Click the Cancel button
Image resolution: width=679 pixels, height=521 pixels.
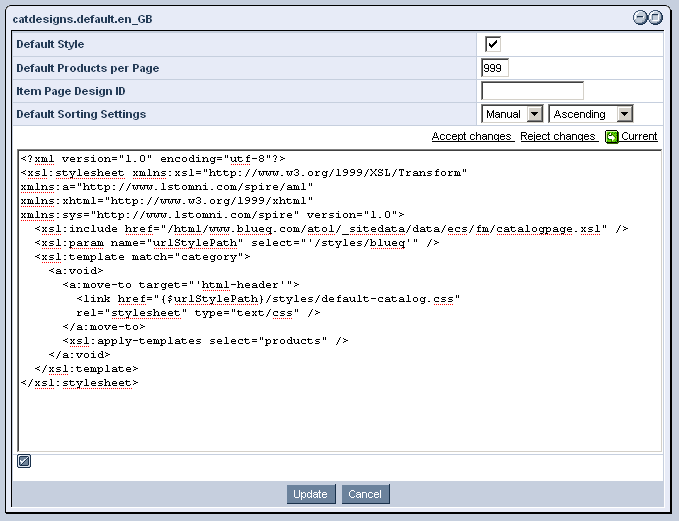(365, 494)
